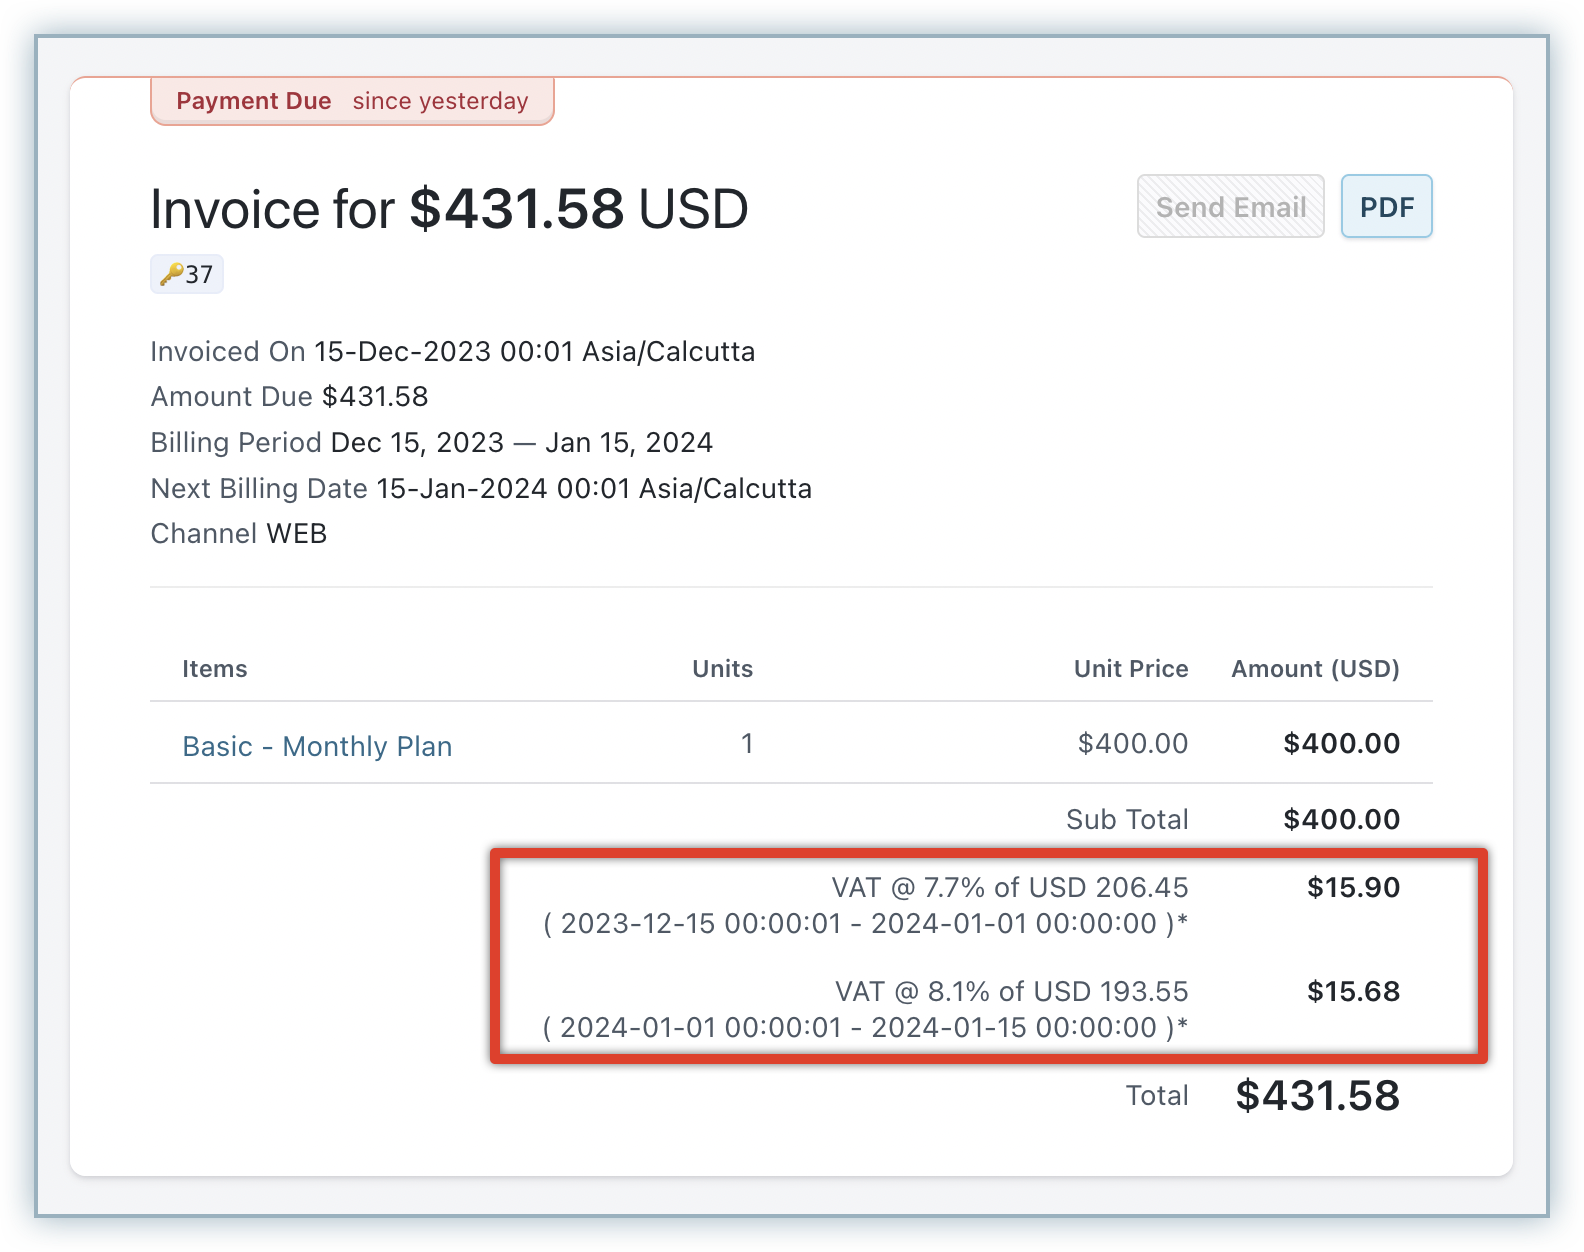Click the Channel WEB field
The width and height of the screenshot is (1584, 1252).
[239, 534]
